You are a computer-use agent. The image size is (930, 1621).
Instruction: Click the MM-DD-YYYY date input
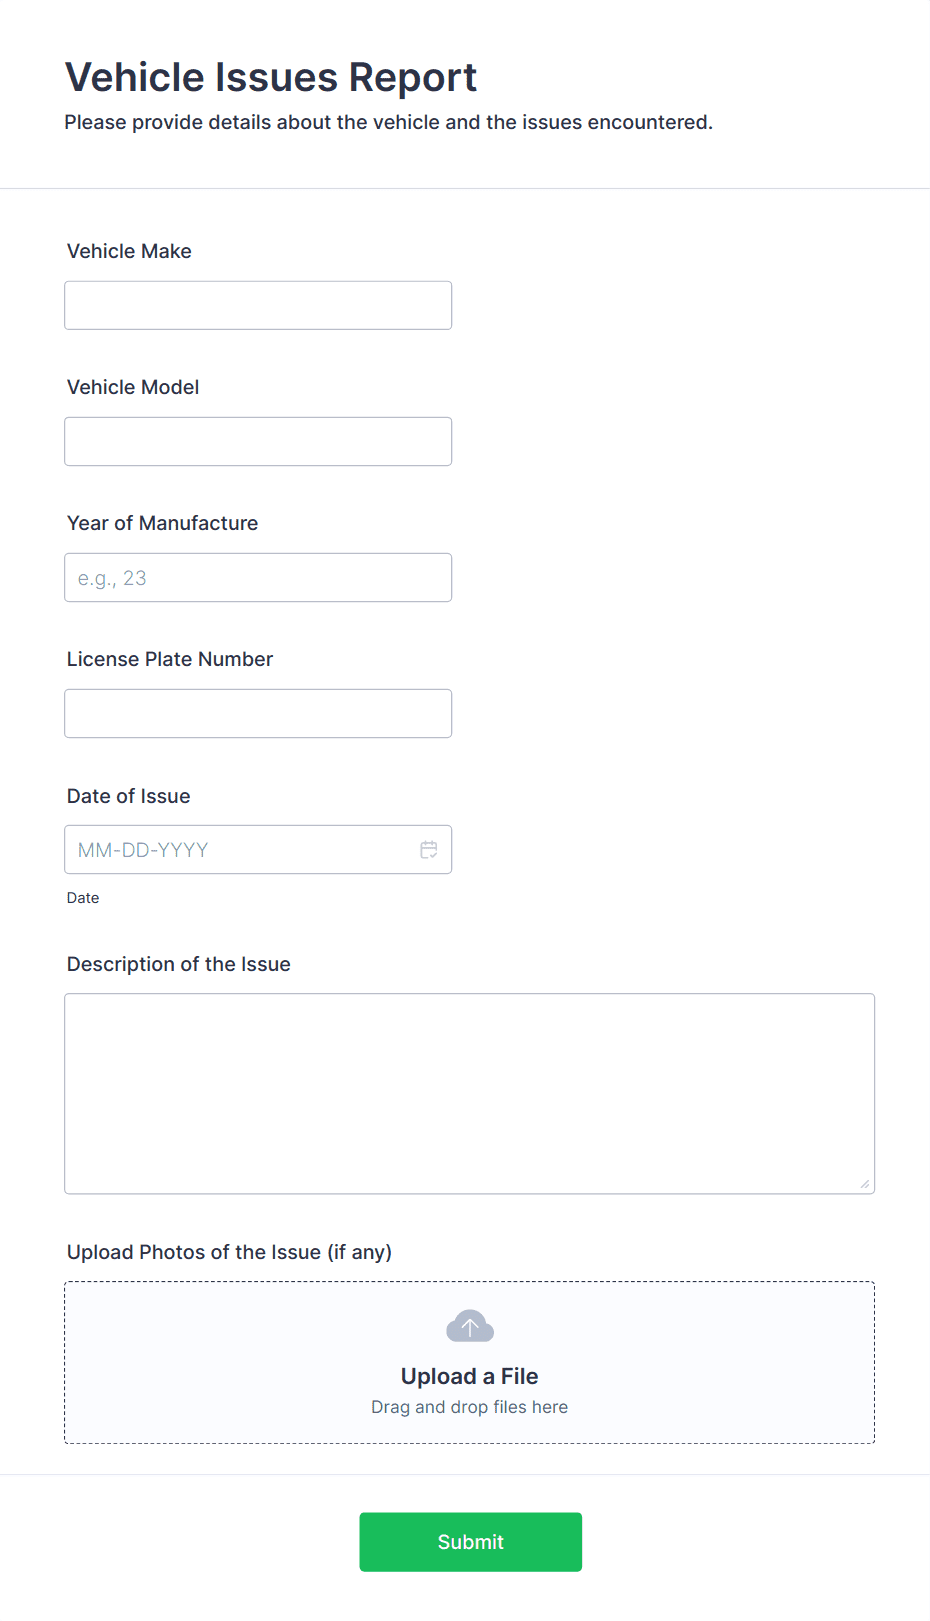[240, 850]
